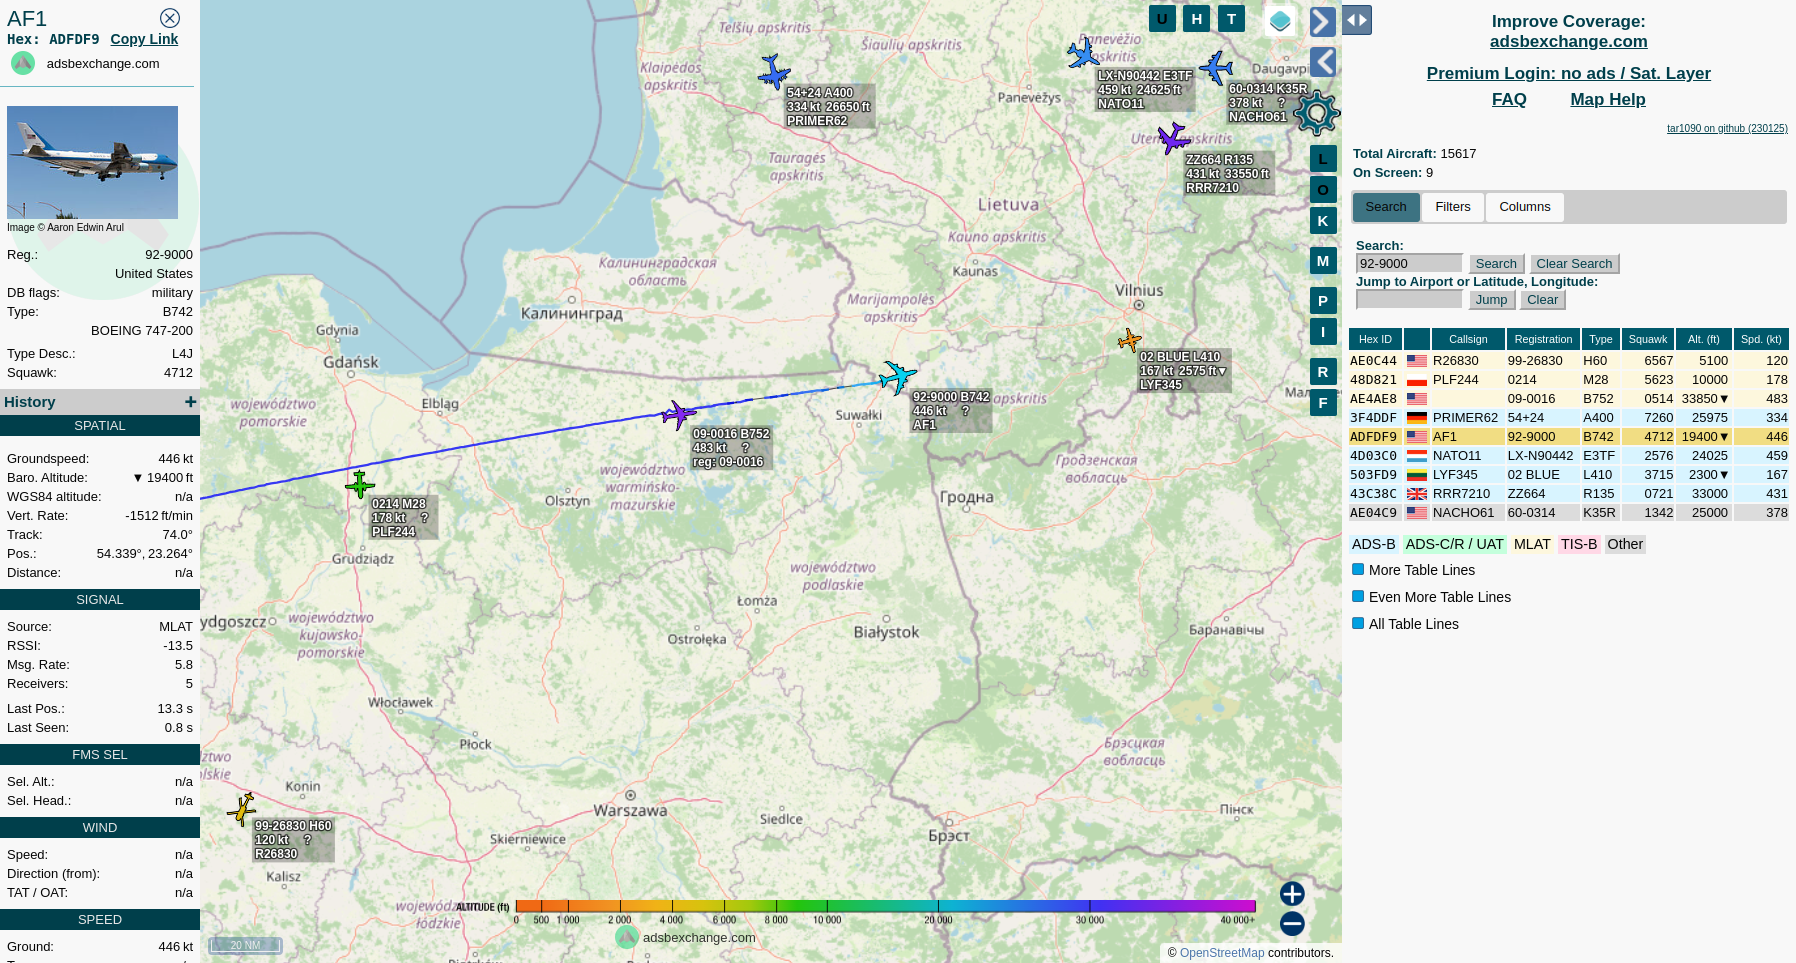
Task: Copy Link for the selected aircraft
Action: point(144,39)
